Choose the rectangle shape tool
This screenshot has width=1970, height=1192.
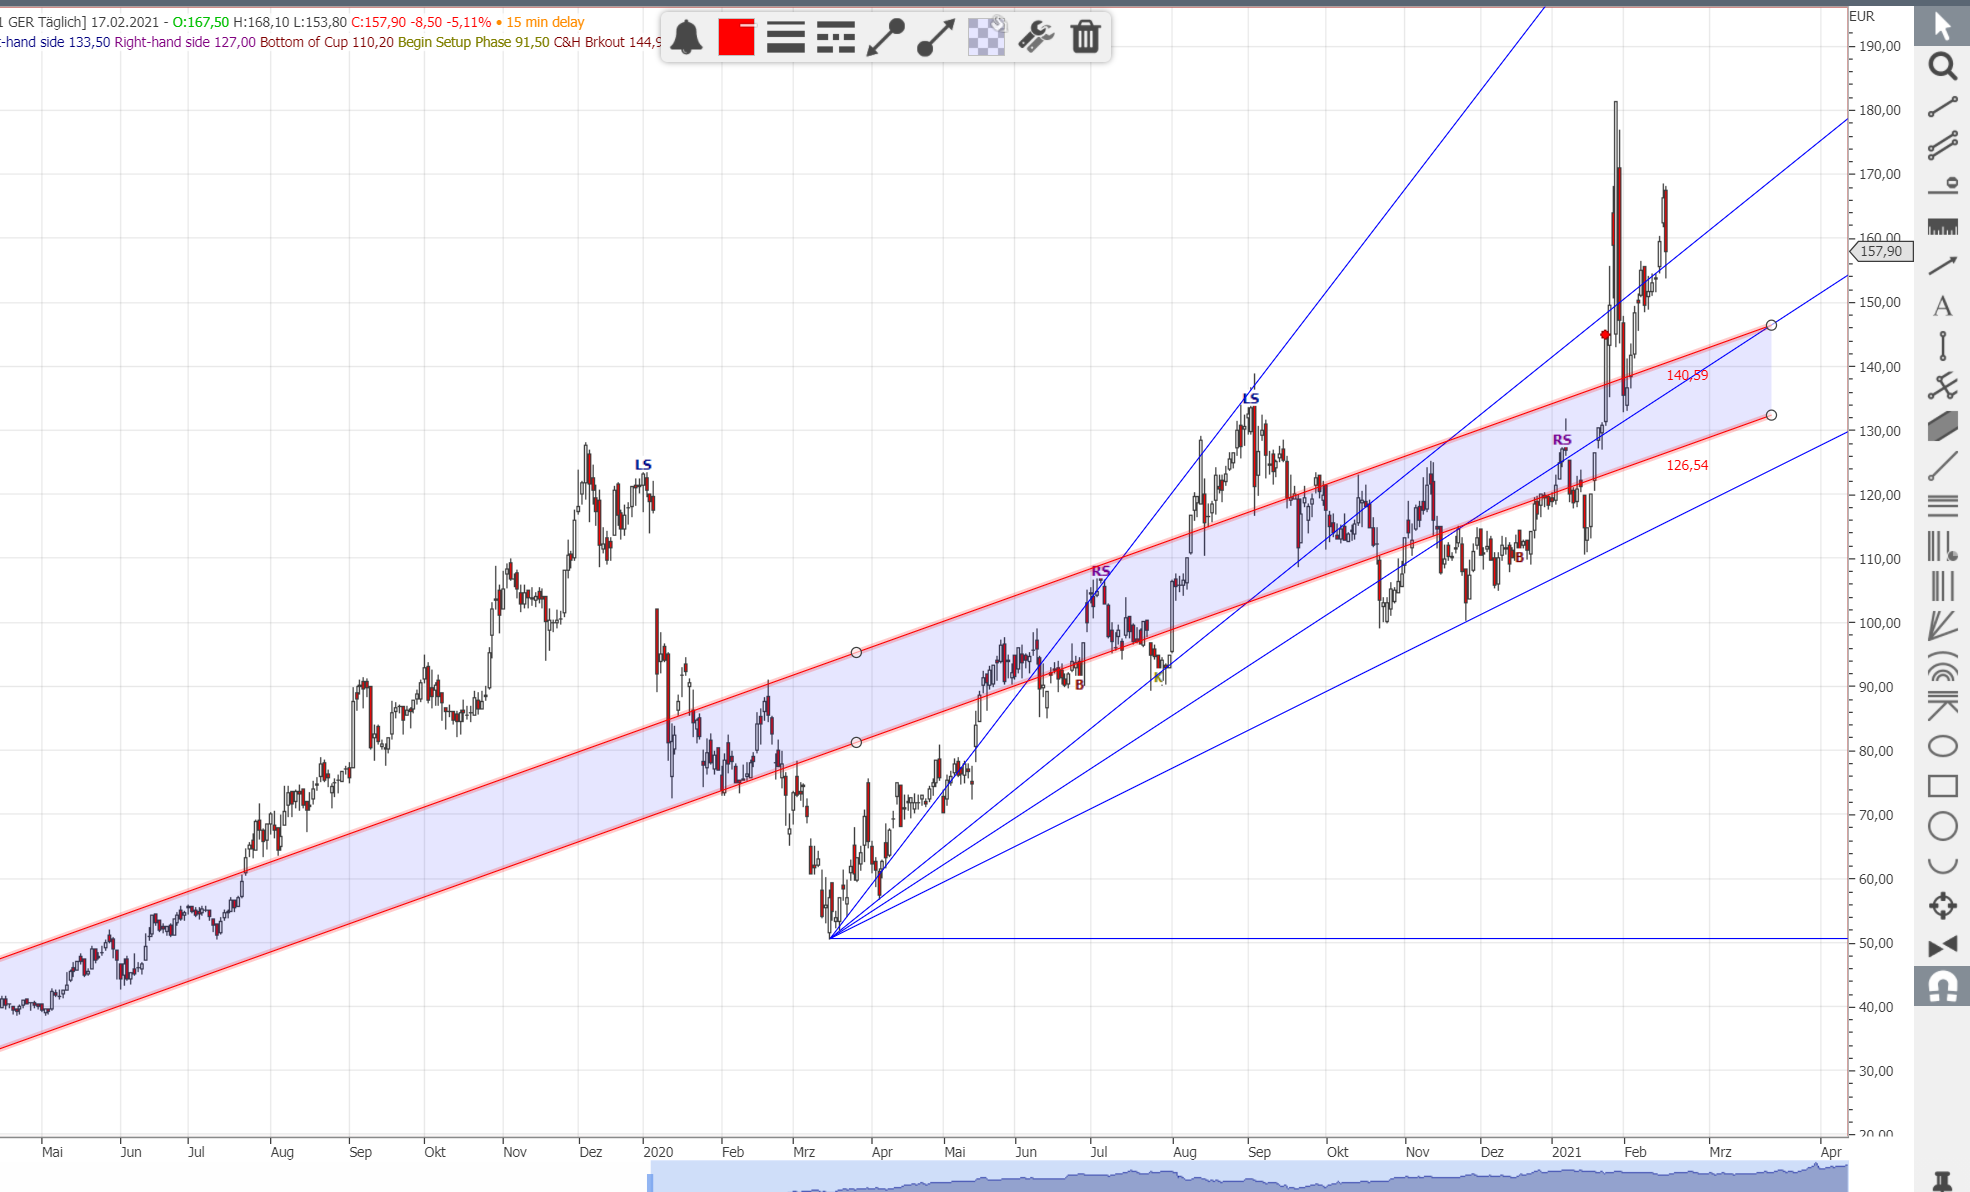[1942, 786]
